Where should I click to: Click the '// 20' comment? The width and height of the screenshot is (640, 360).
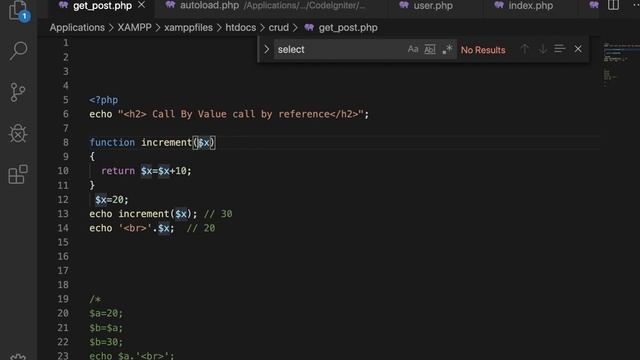201,228
